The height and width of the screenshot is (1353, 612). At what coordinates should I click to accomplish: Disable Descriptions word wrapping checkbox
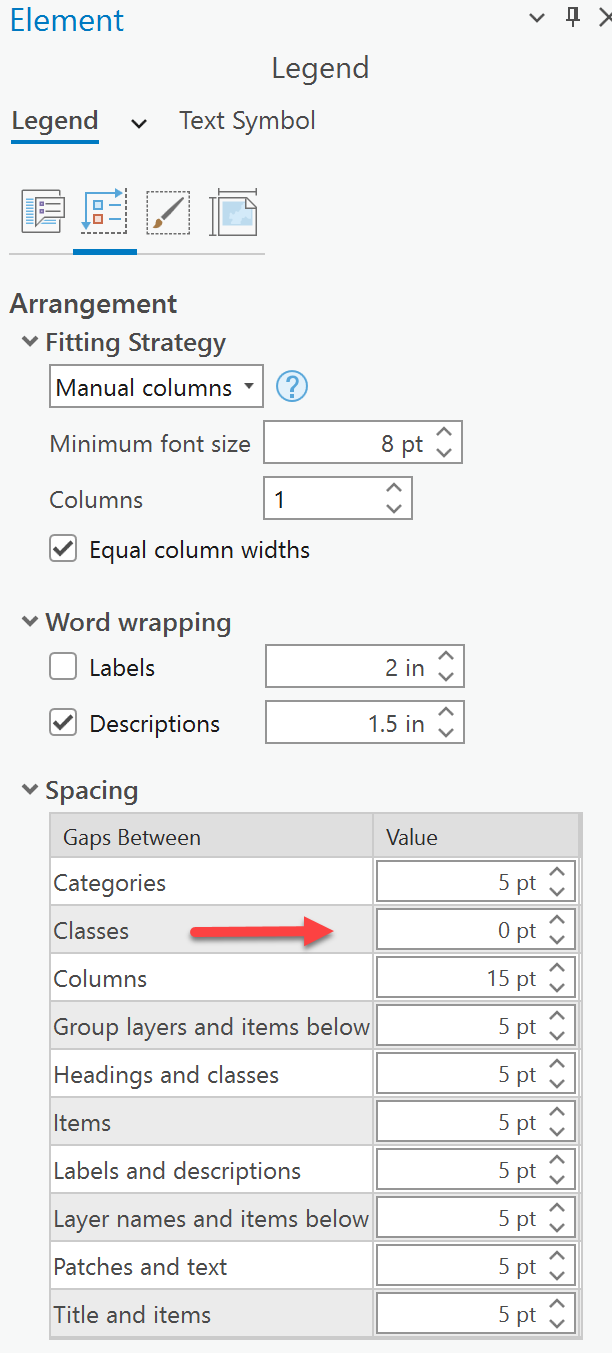tap(64, 723)
